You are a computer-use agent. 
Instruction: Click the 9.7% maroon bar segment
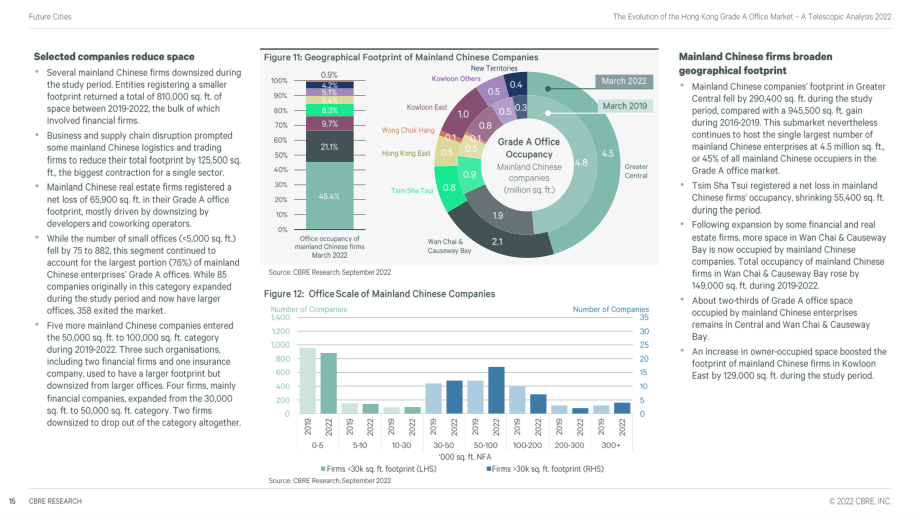click(x=330, y=124)
